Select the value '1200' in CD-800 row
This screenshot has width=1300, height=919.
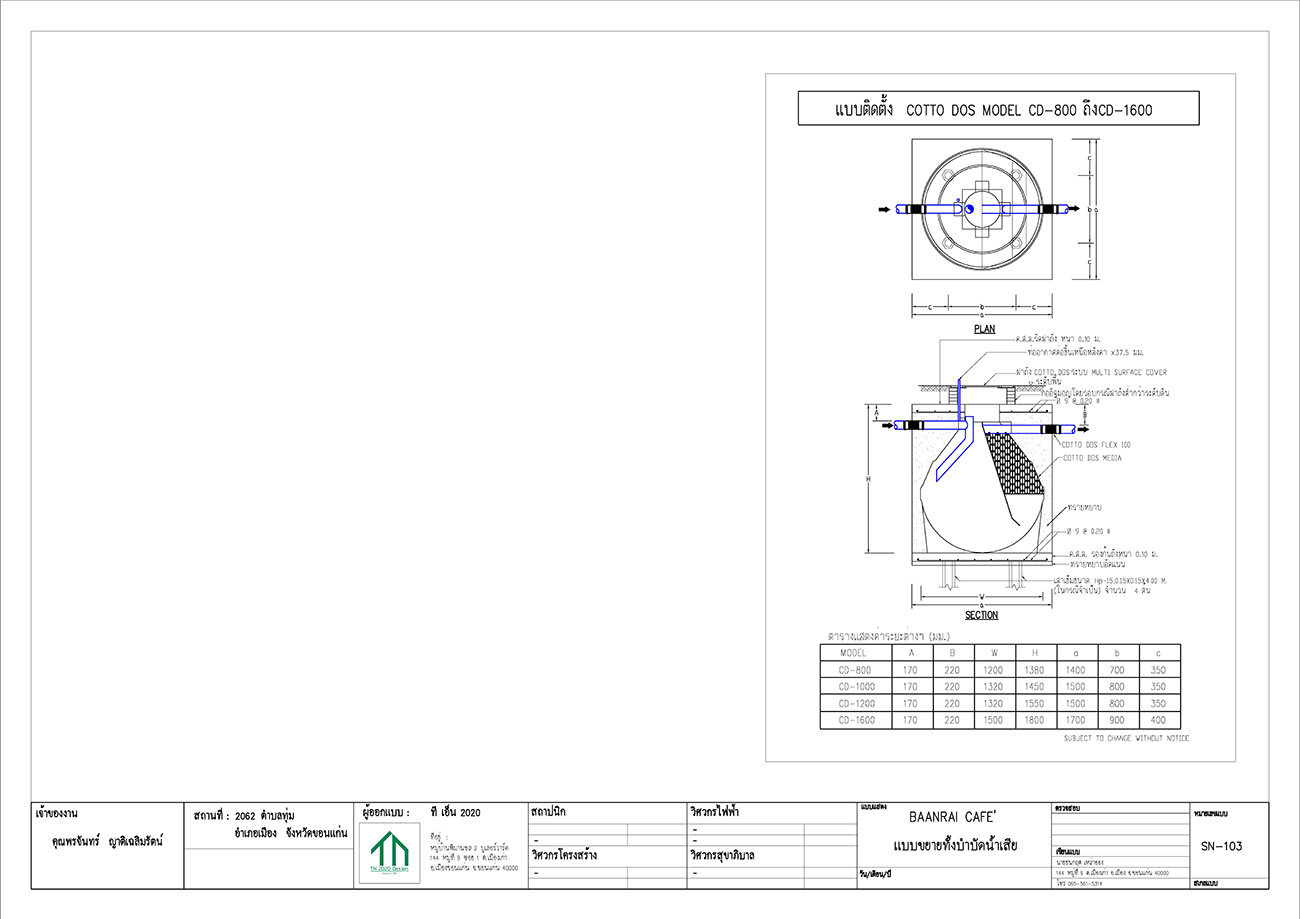point(994,669)
